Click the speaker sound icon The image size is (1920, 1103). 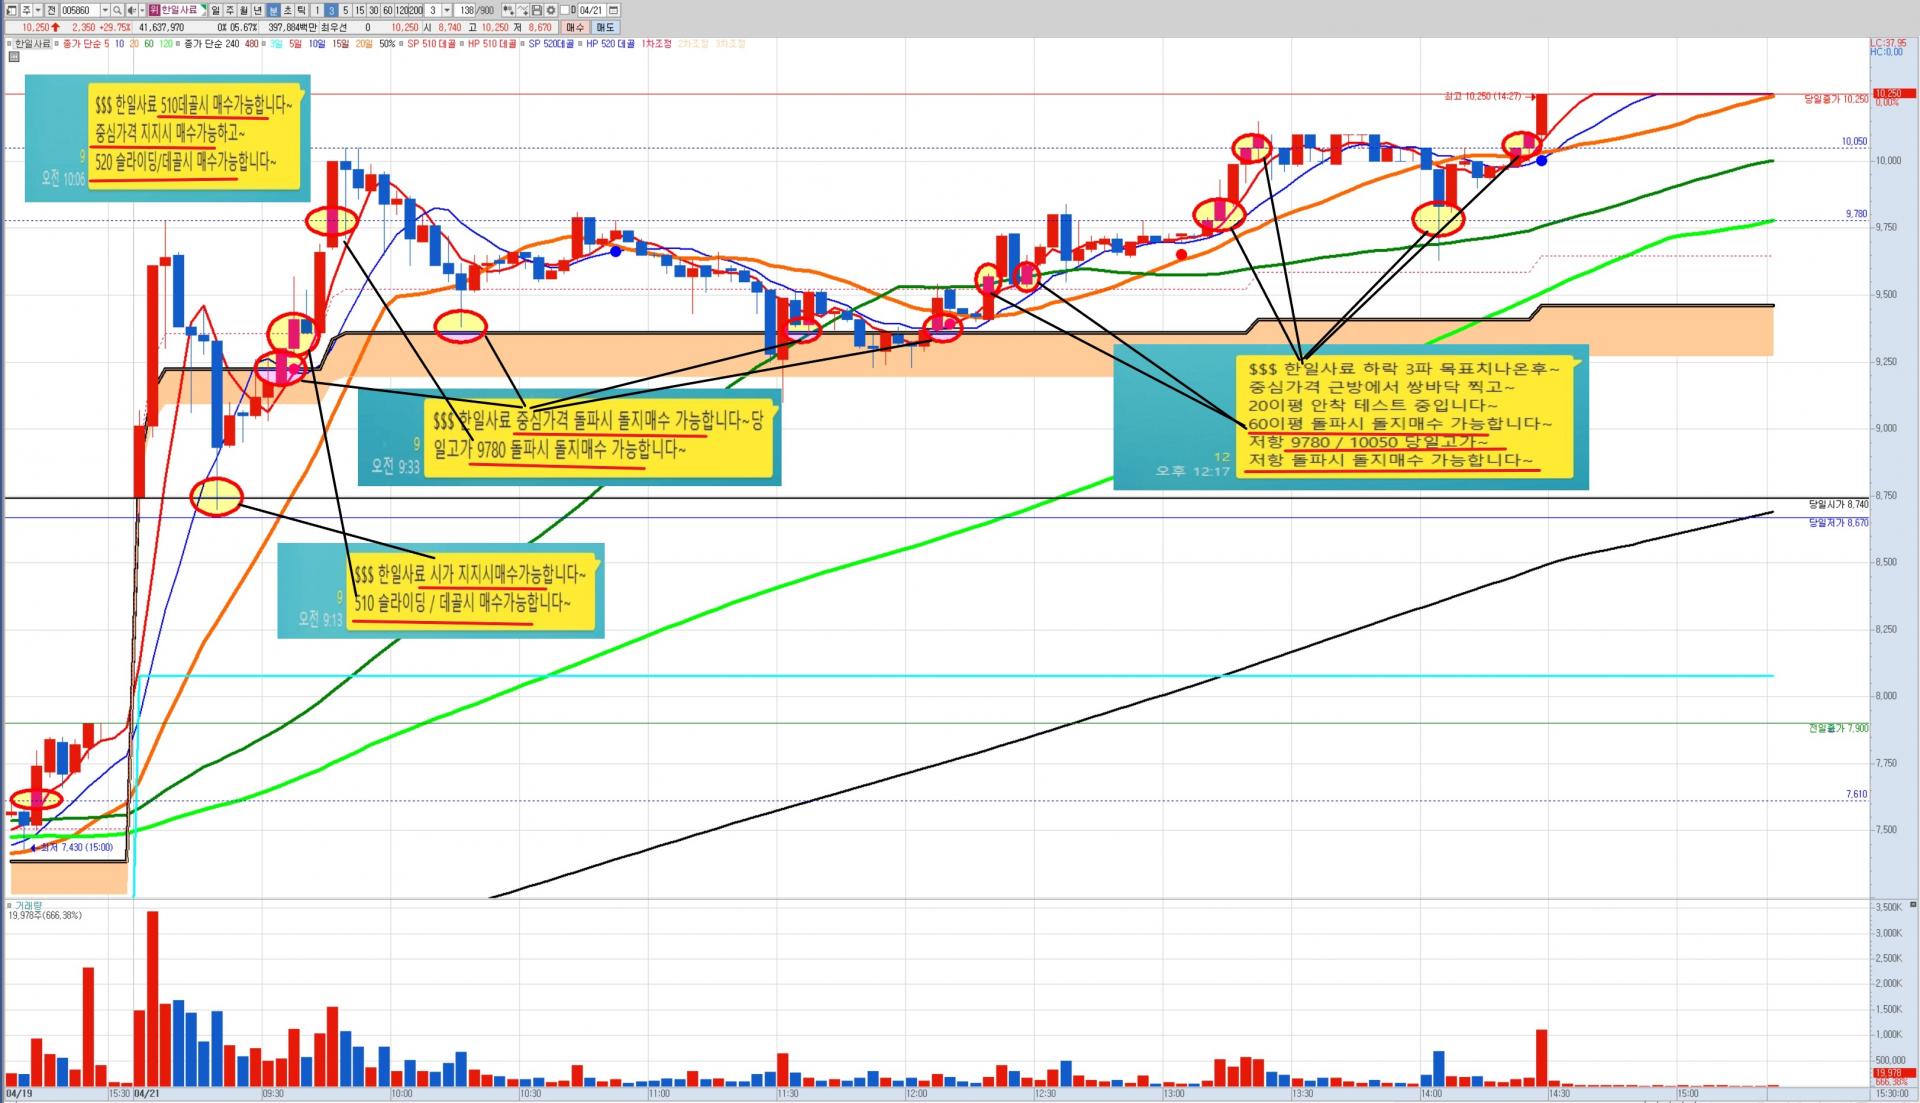(x=131, y=10)
